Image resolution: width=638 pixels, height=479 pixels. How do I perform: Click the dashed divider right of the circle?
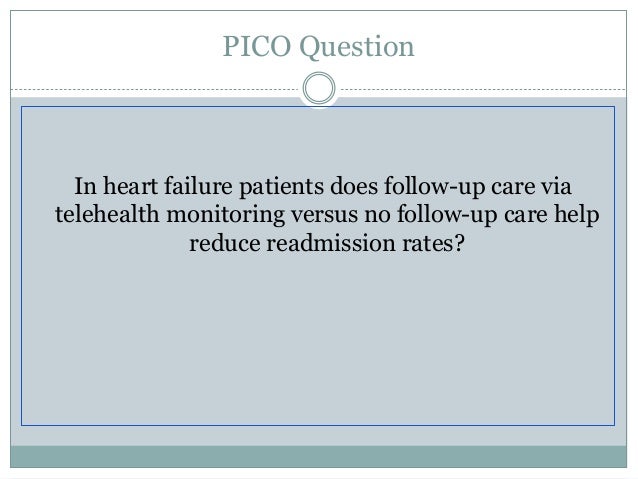pyautogui.click(x=483, y=89)
